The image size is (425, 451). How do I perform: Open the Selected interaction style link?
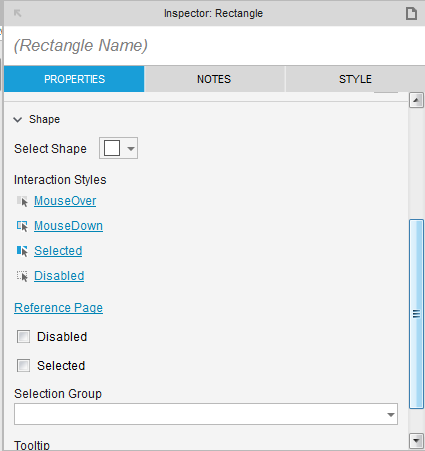point(58,251)
